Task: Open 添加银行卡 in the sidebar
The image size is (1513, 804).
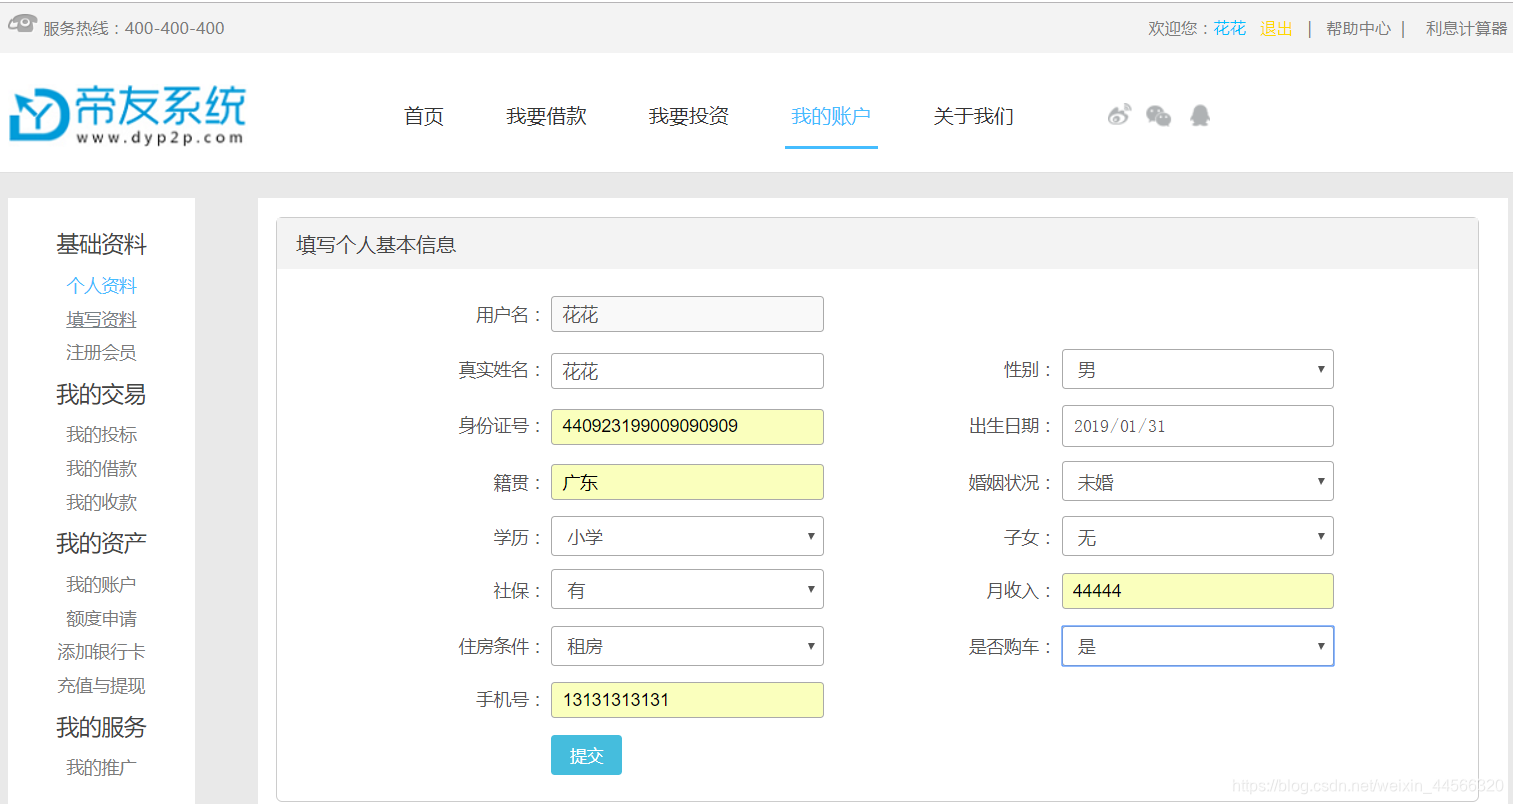Action: 101,651
